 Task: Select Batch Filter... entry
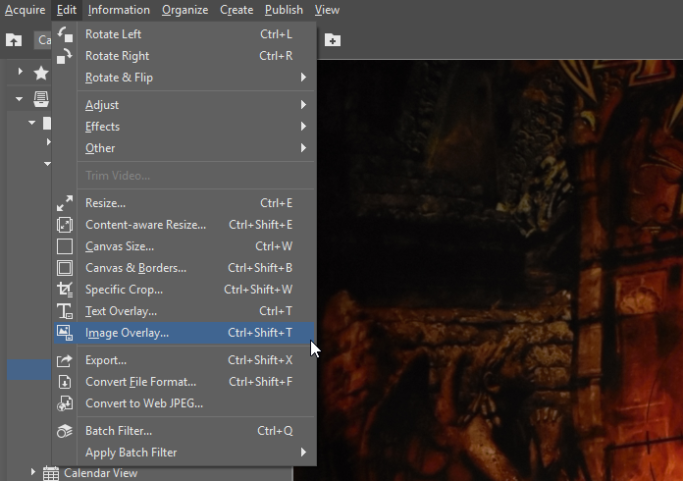point(184,431)
